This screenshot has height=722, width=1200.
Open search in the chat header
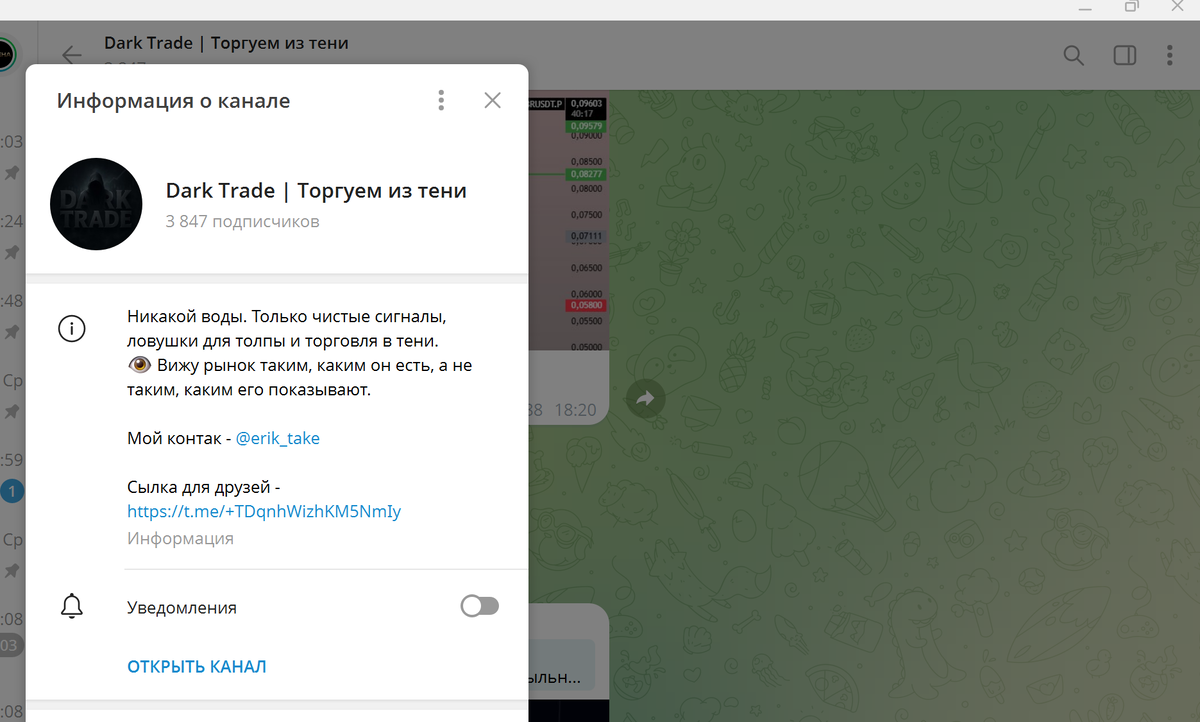1073,55
